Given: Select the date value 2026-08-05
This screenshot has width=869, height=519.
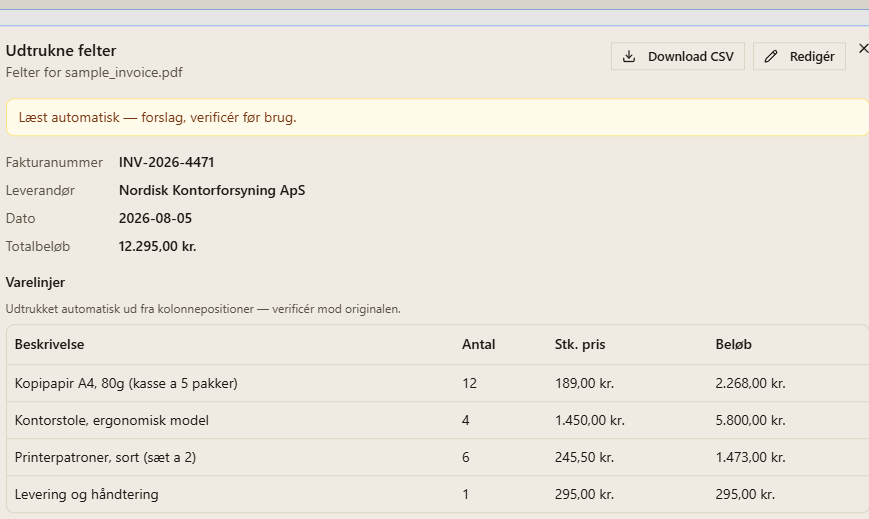Looking at the screenshot, I should (155, 218).
